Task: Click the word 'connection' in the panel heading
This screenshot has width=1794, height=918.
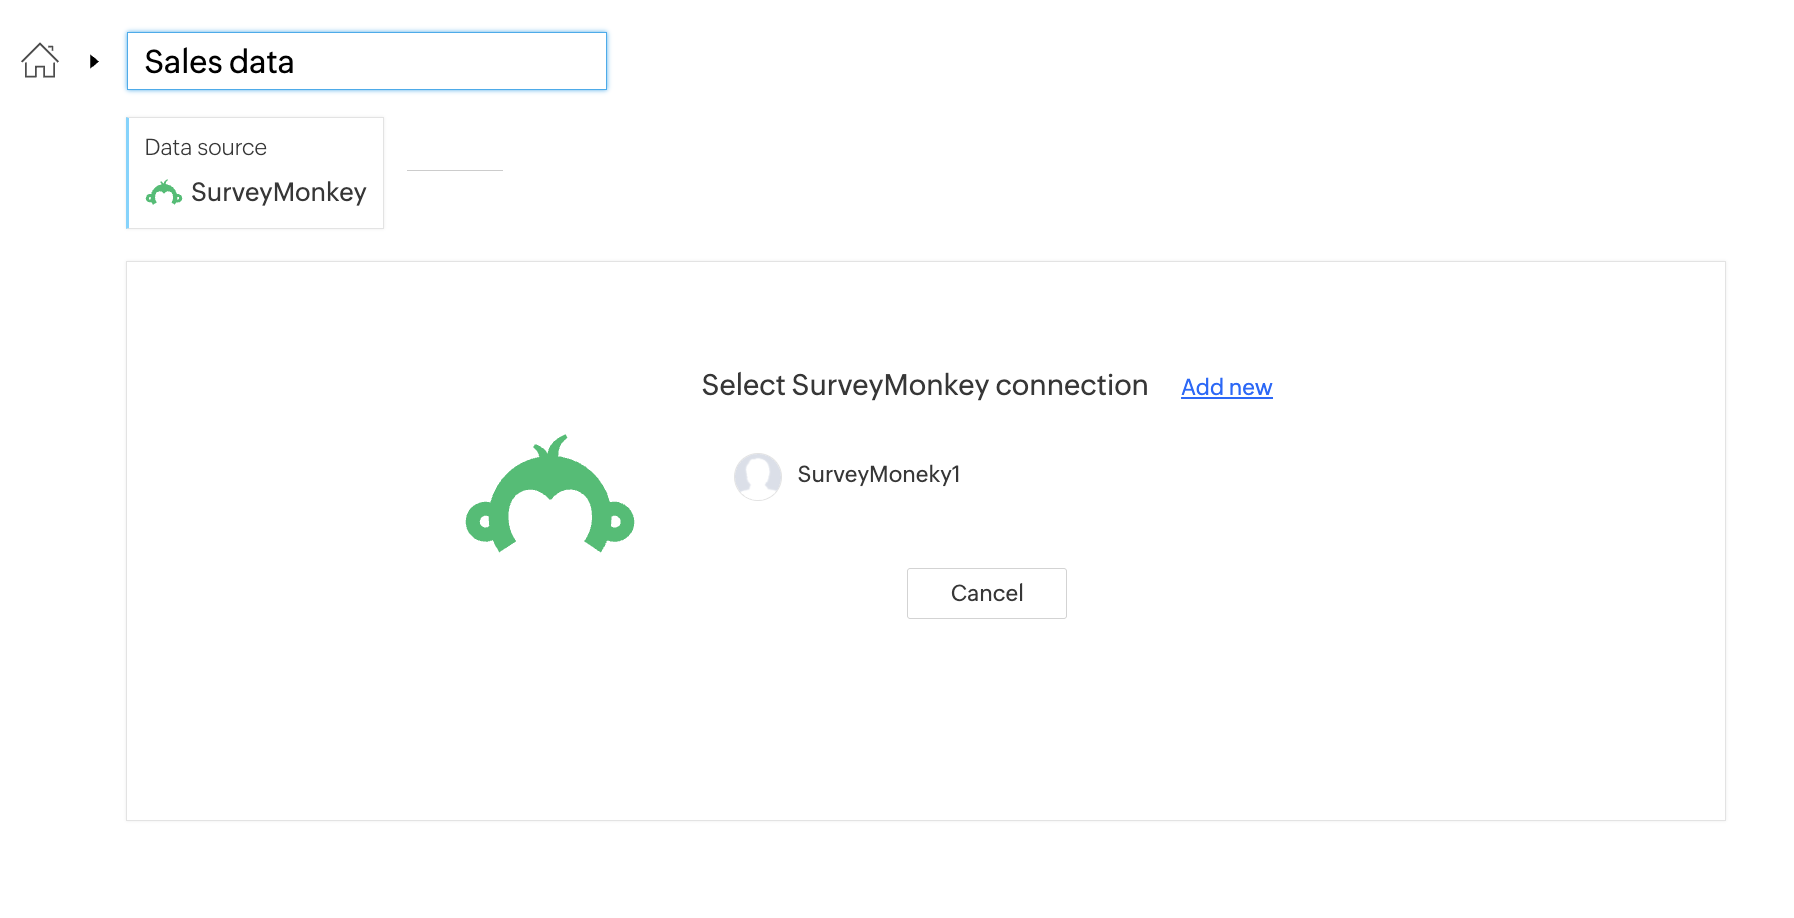Action: [1071, 385]
